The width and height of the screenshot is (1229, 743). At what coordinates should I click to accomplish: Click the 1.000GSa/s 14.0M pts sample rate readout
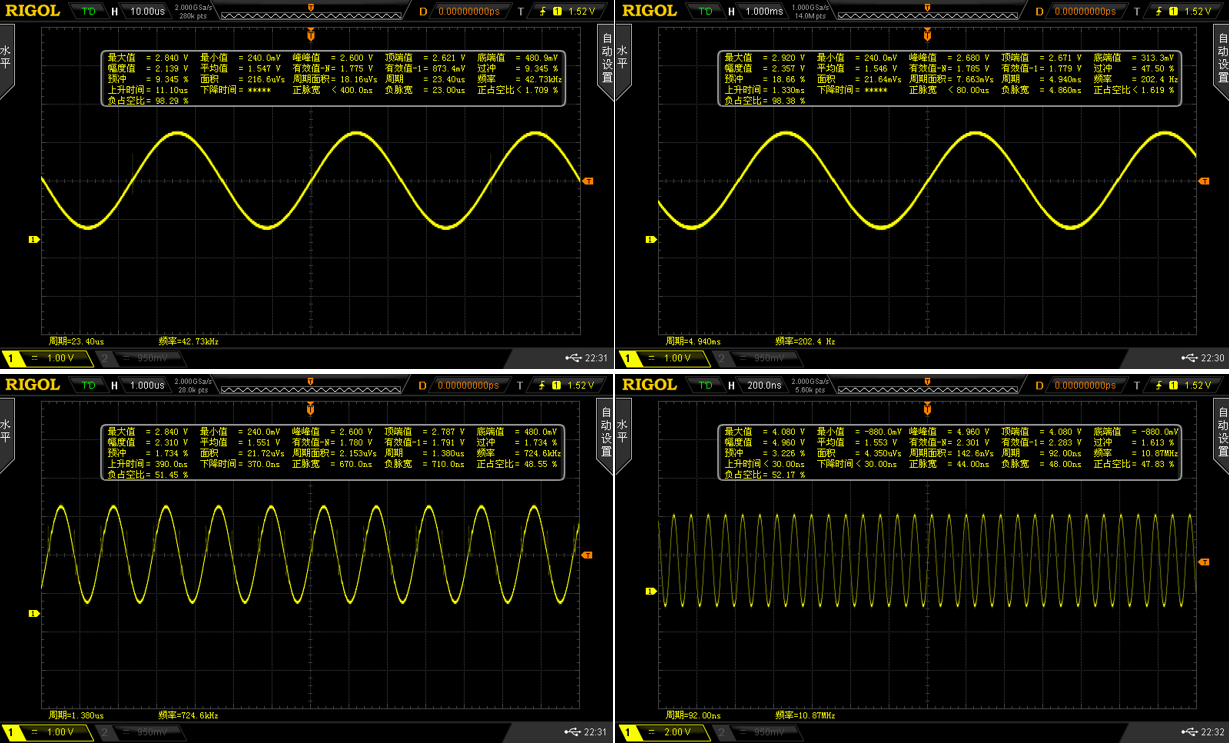(x=809, y=11)
